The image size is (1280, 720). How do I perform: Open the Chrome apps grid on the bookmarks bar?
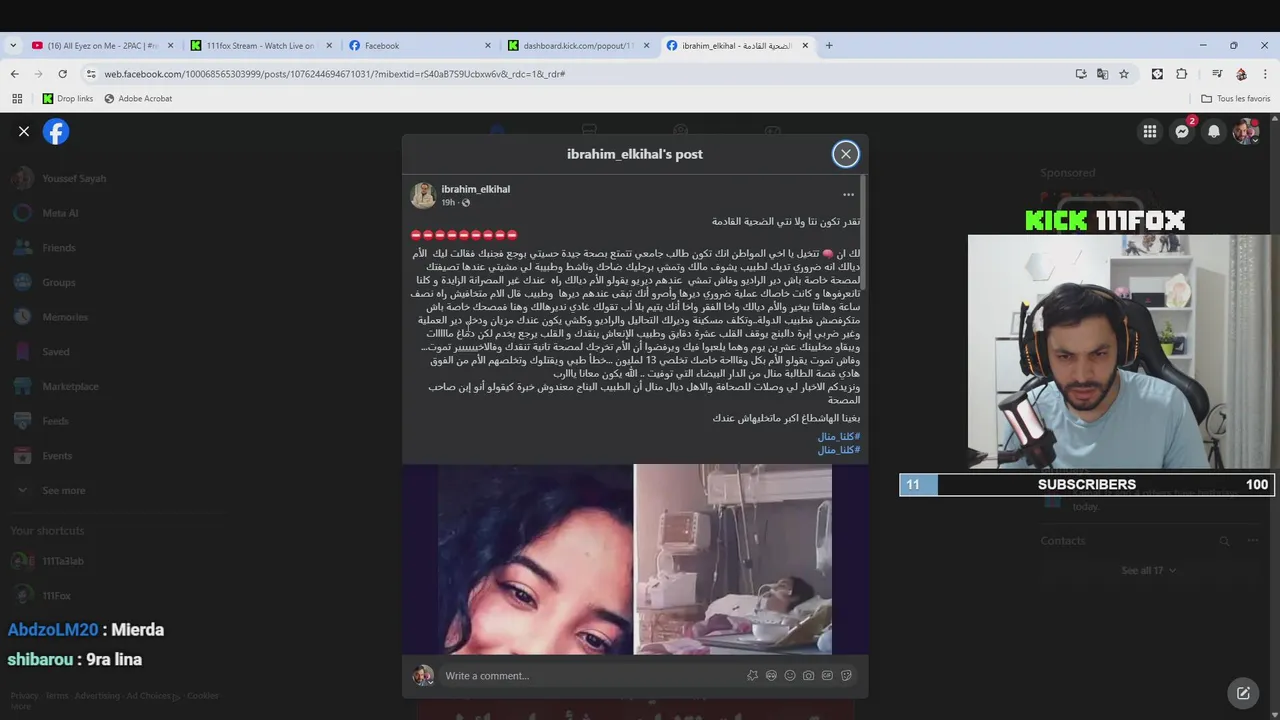pos(17,98)
